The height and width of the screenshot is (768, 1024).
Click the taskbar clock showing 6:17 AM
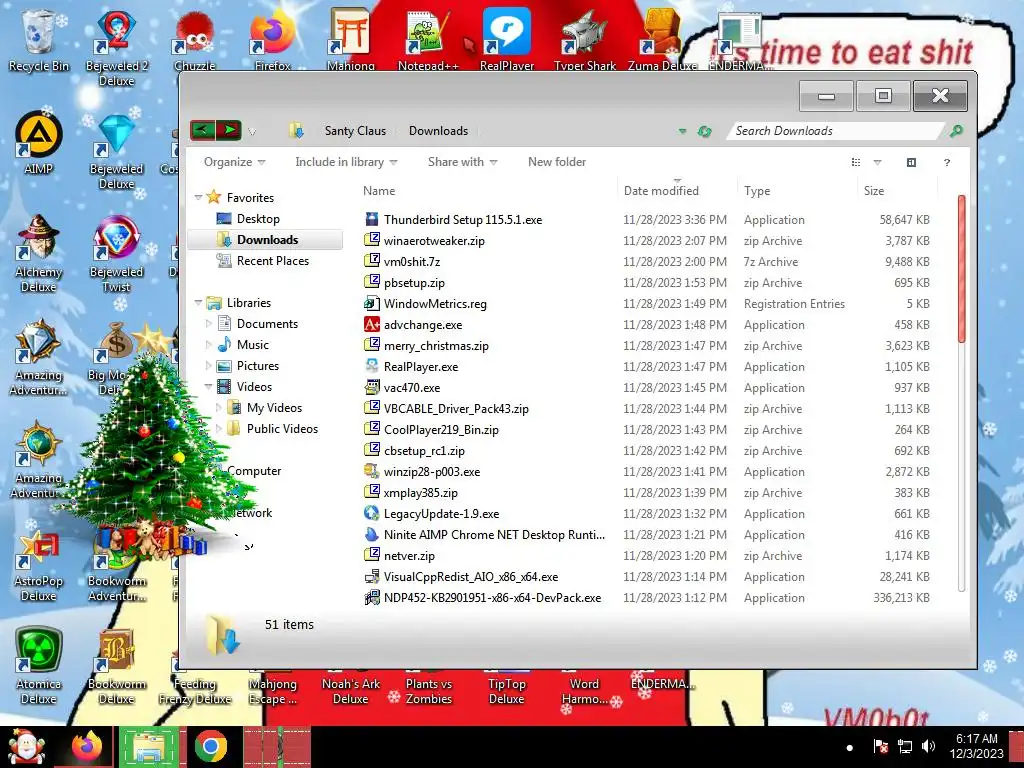[x=976, y=746]
